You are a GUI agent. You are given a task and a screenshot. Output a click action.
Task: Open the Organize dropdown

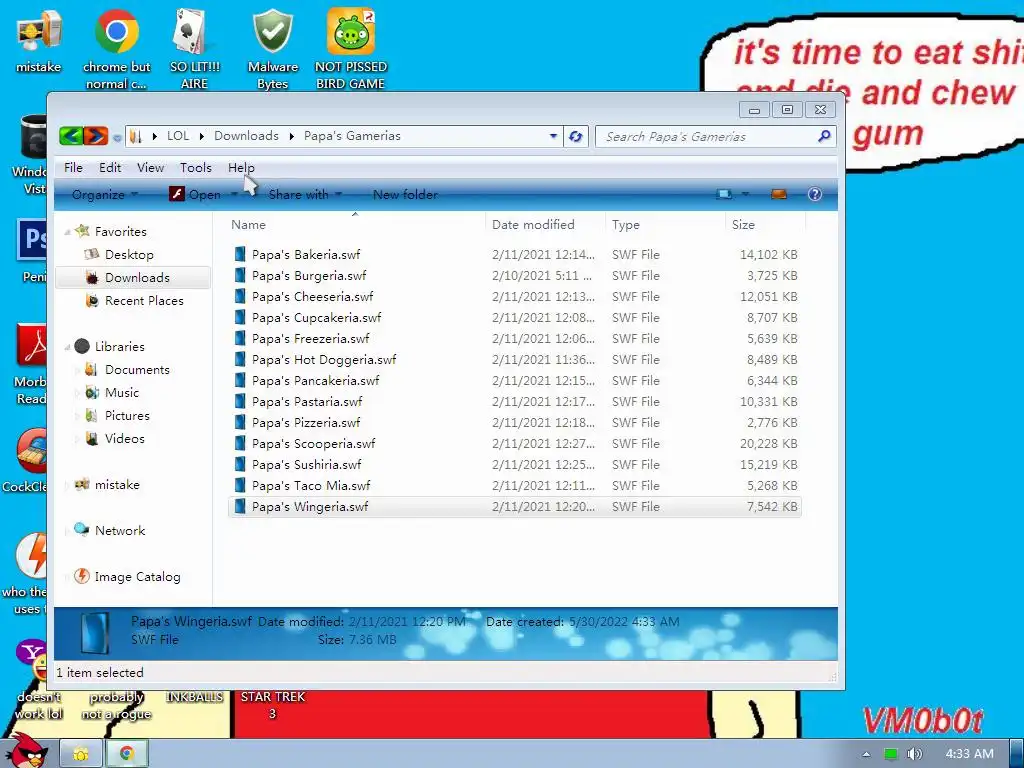[x=104, y=195]
